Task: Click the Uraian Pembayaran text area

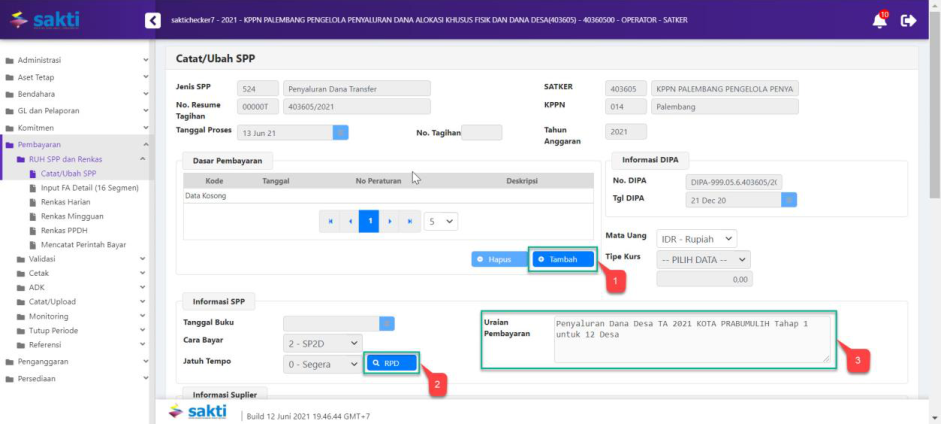Action: (x=691, y=340)
